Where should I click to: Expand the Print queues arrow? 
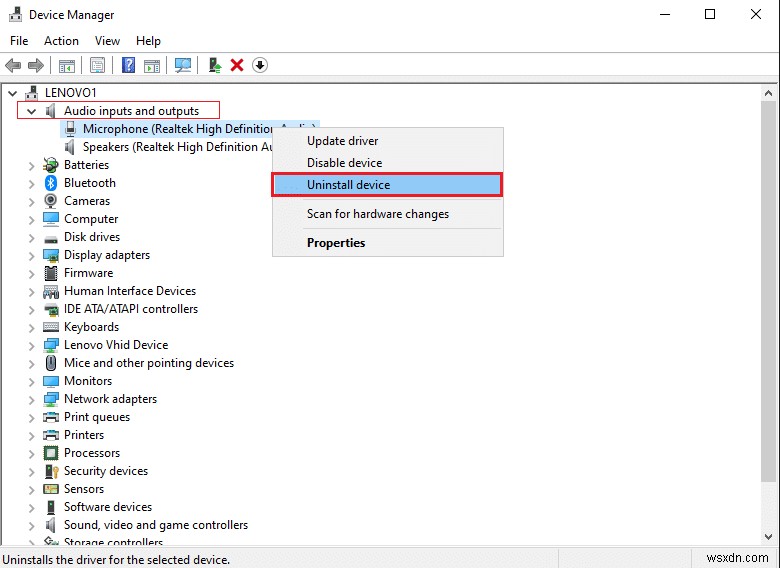[31, 417]
